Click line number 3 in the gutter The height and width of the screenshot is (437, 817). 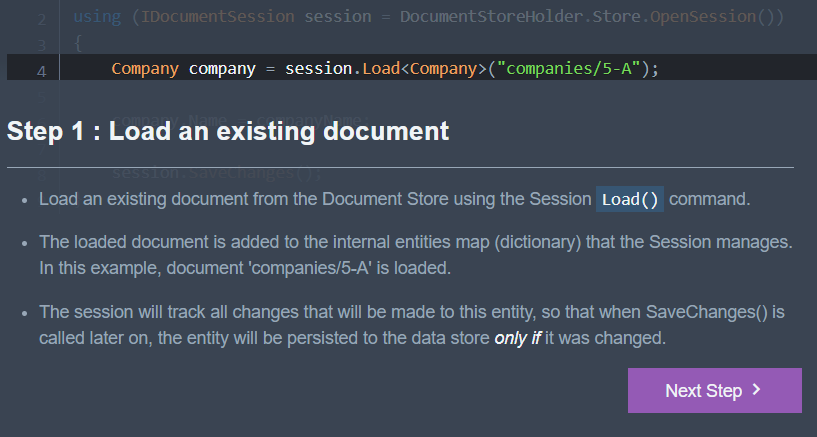pos(41,45)
